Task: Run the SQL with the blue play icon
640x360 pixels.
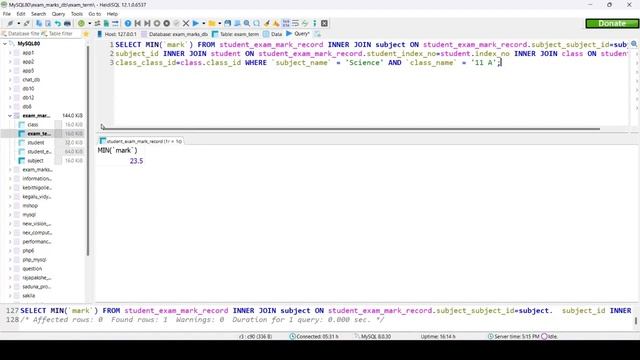Action: tap(196, 23)
